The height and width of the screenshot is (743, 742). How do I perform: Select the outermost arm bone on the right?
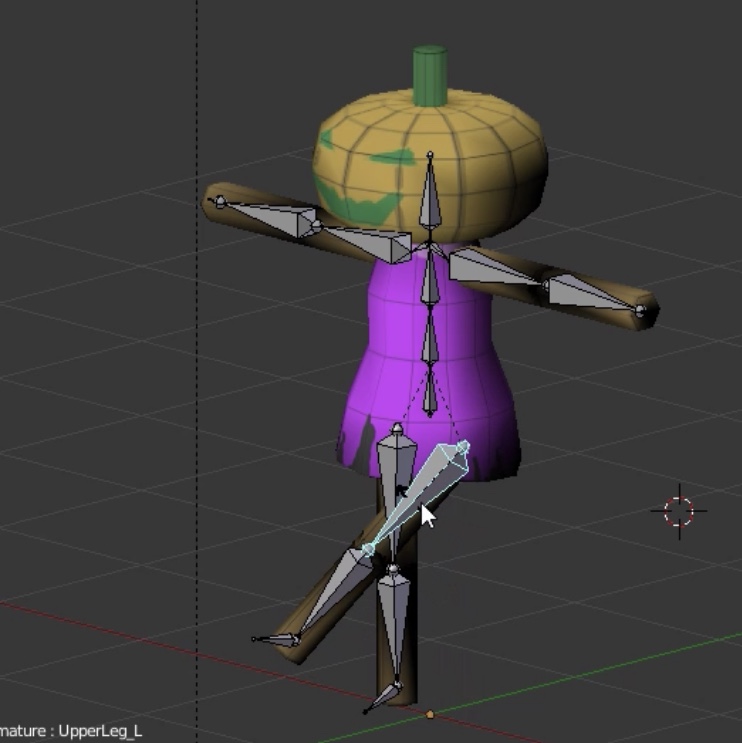pos(590,294)
